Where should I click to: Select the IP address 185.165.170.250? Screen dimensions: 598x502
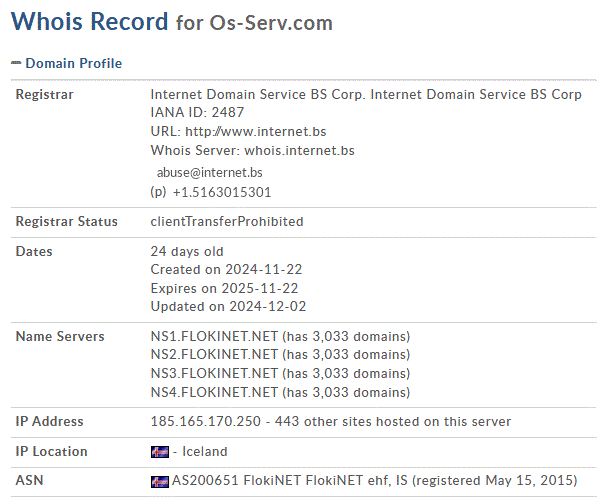206,422
